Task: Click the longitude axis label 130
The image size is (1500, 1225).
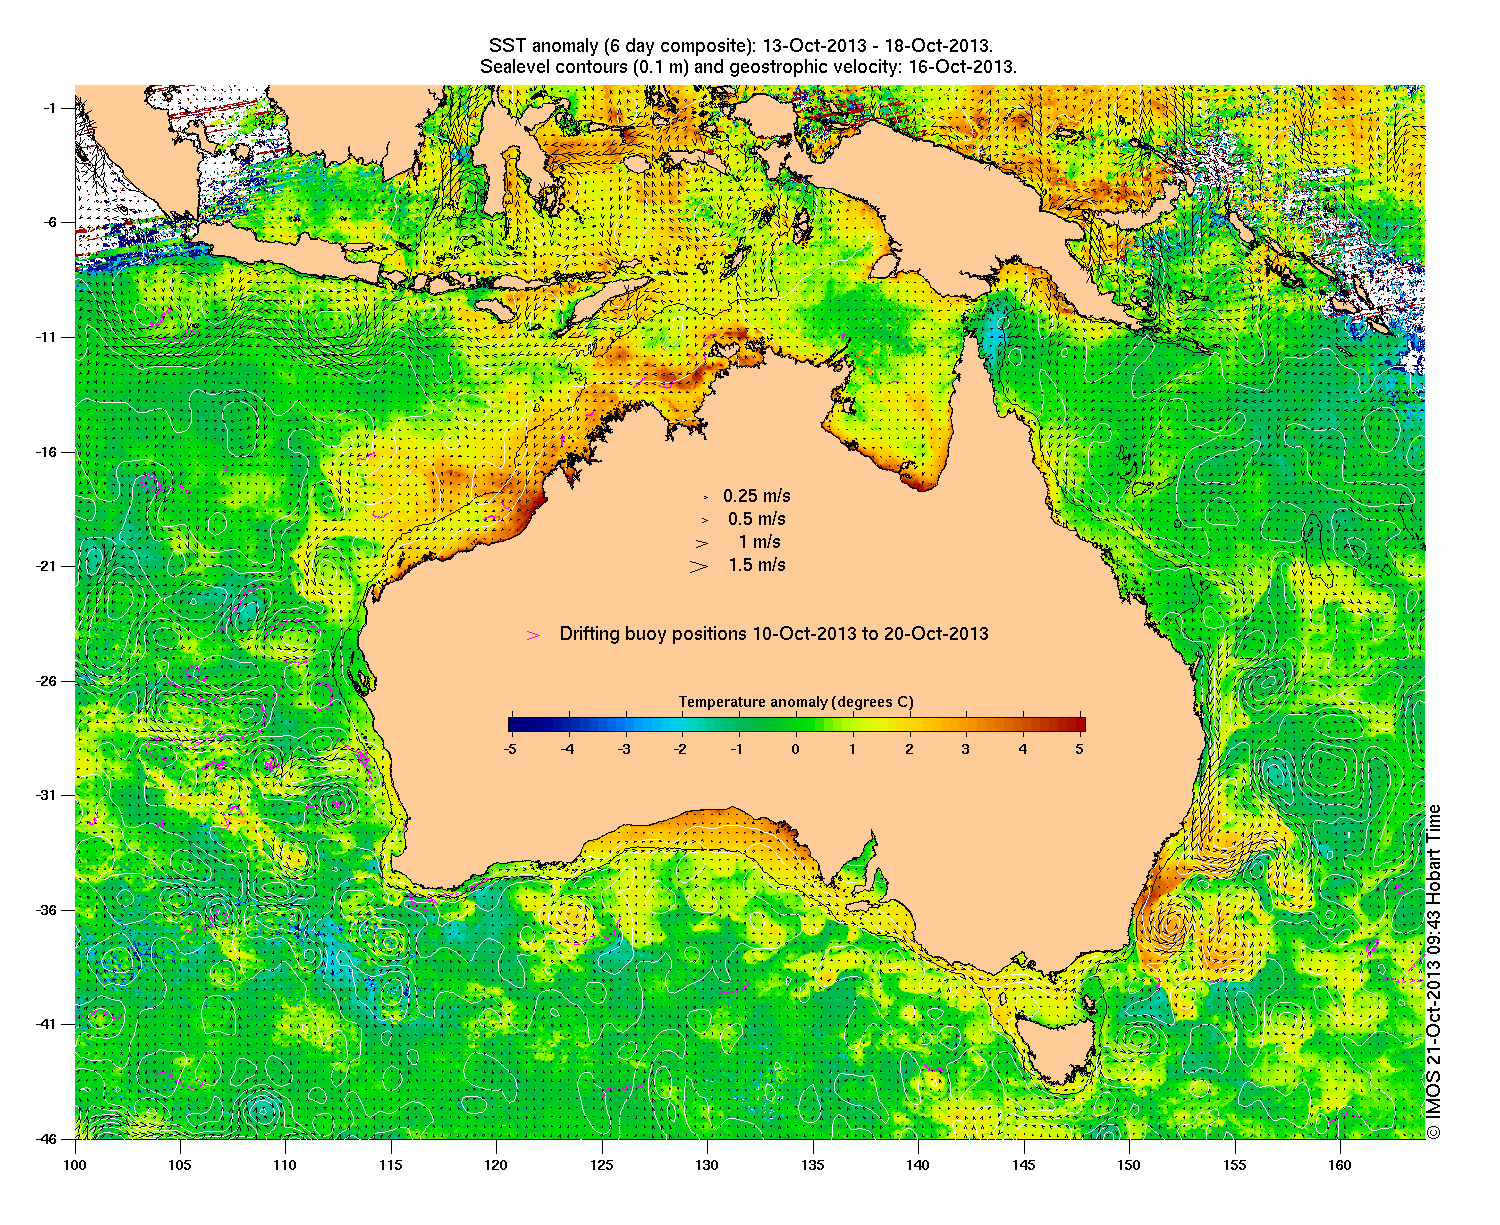Action: (707, 1165)
